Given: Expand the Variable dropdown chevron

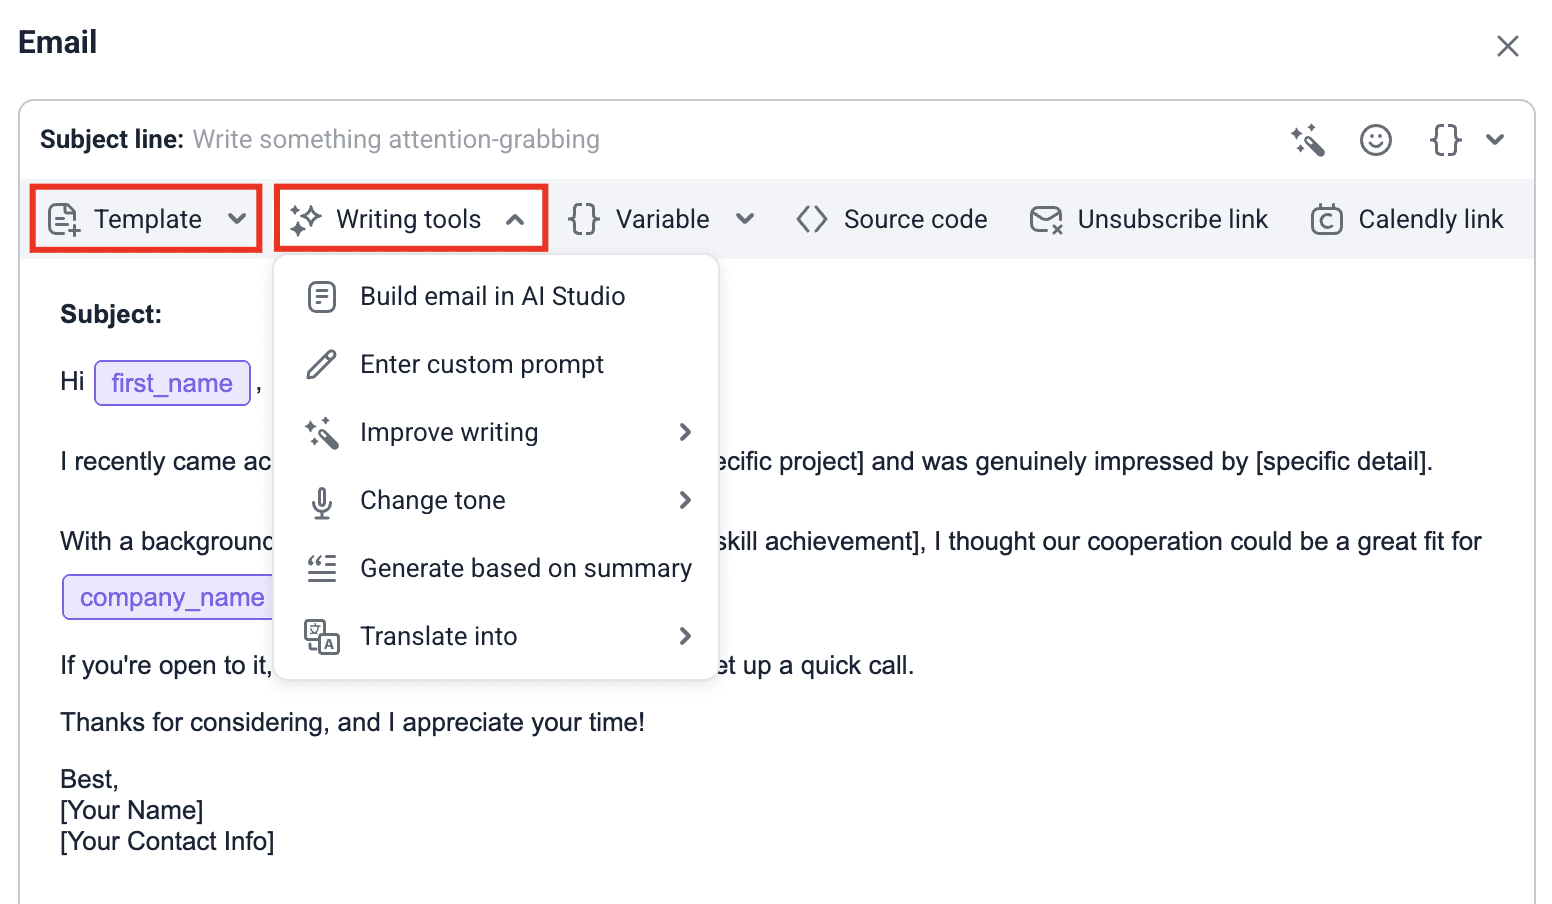Looking at the screenshot, I should pyautogui.click(x=745, y=218).
